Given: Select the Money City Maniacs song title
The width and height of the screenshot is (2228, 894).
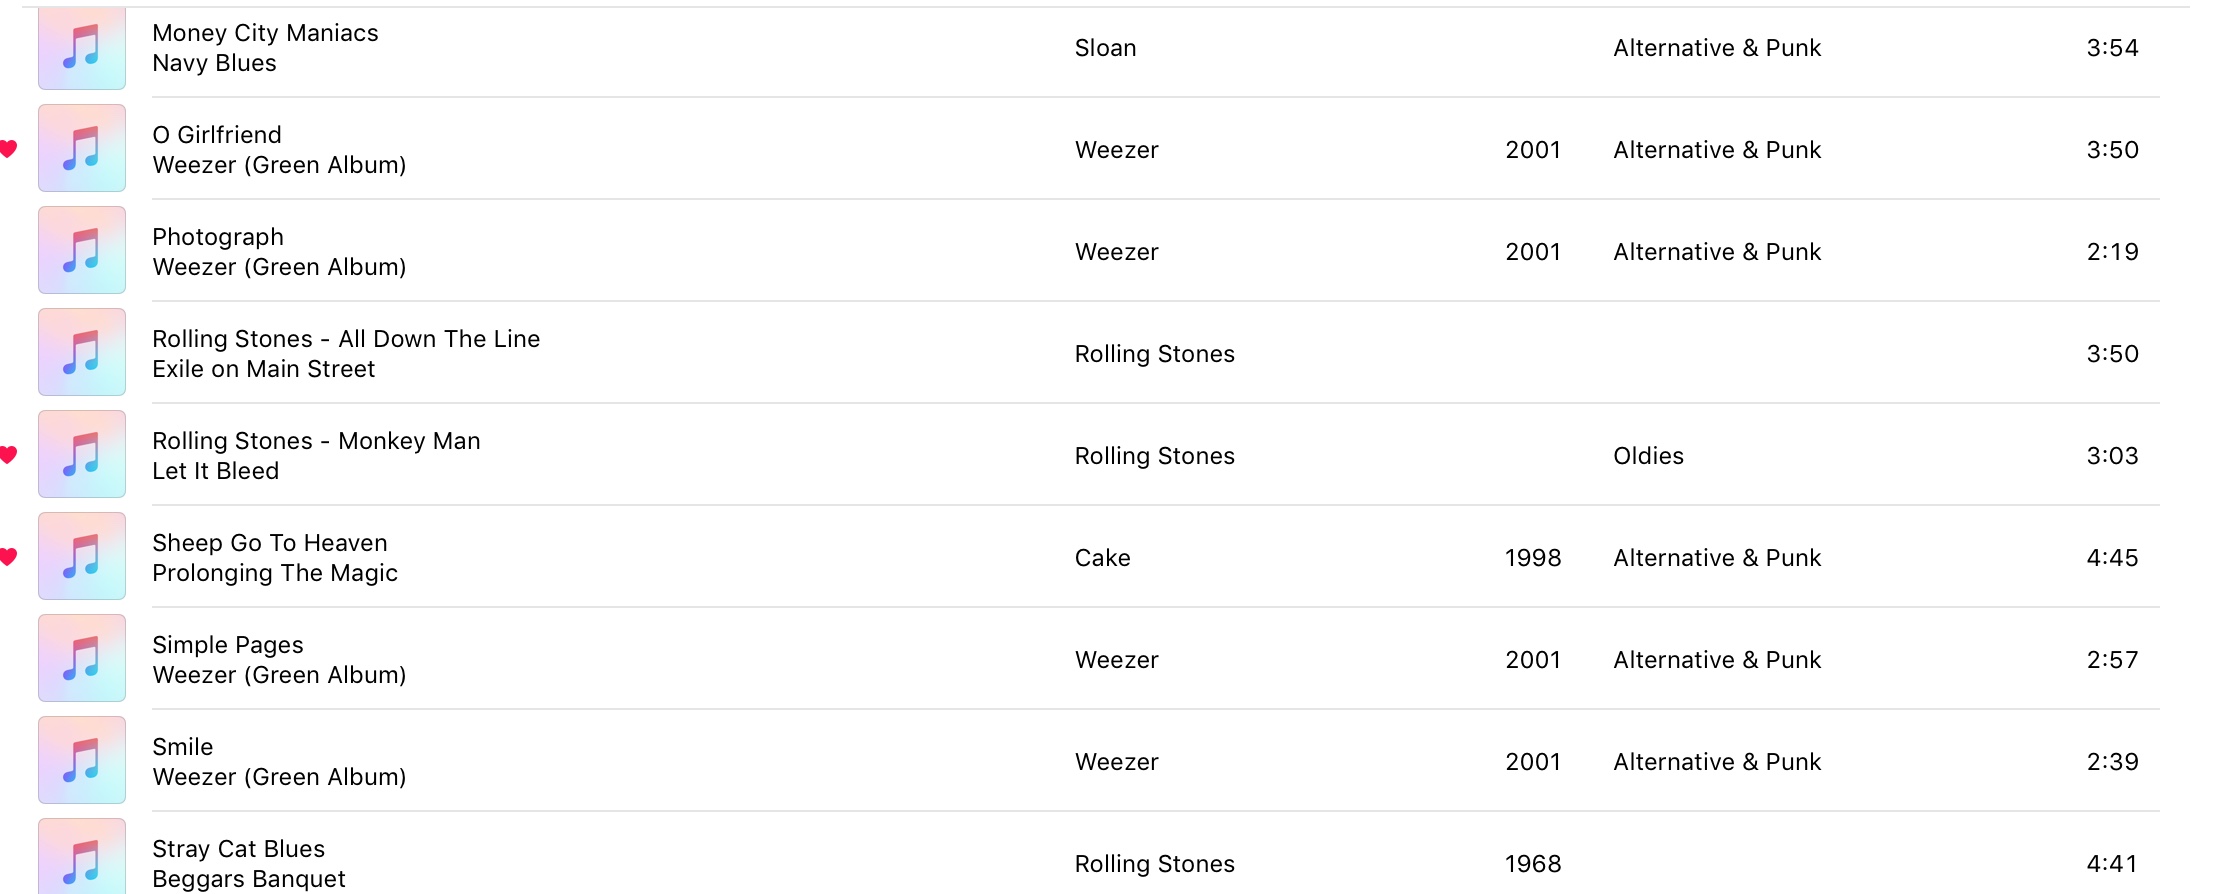Looking at the screenshot, I should pyautogui.click(x=265, y=33).
